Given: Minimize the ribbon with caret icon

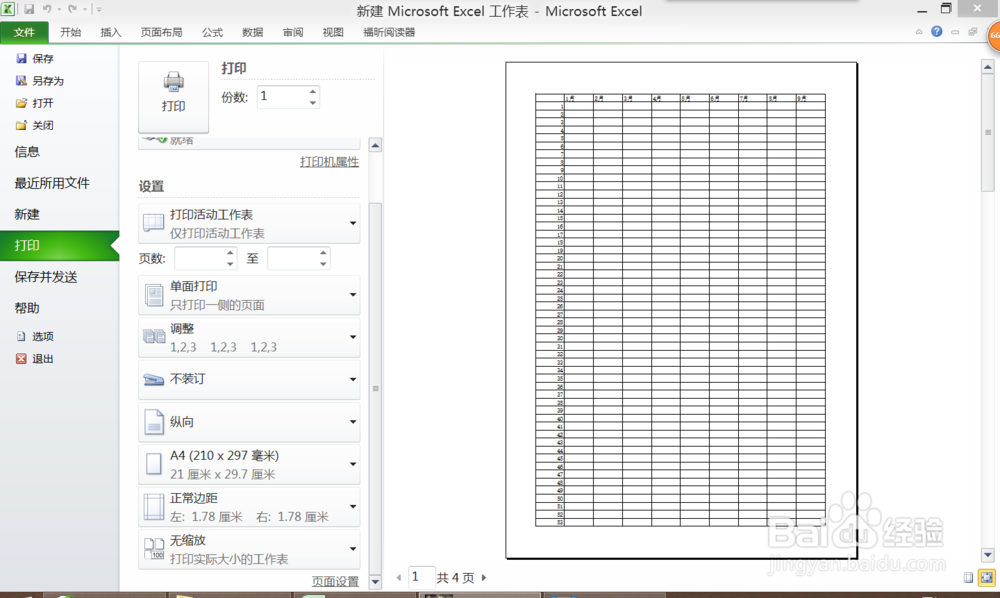Looking at the screenshot, I should coord(919,32).
